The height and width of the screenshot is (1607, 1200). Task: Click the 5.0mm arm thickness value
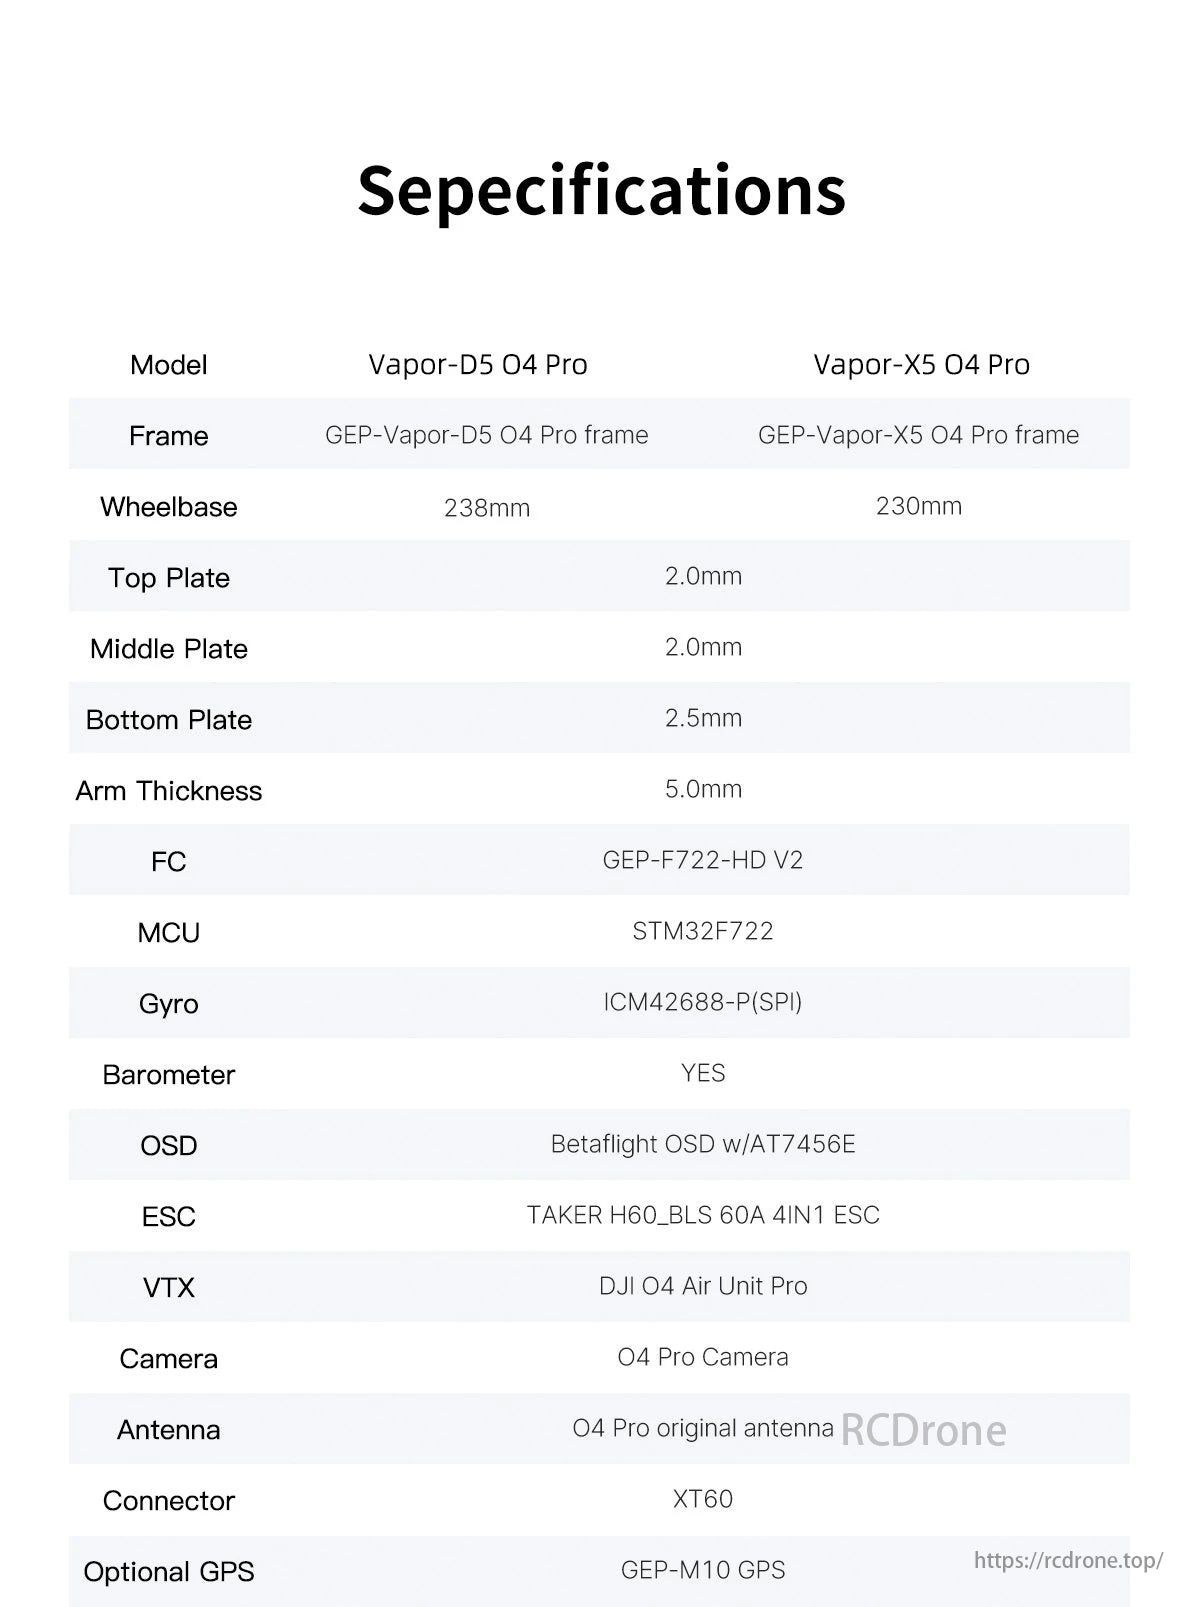(703, 789)
